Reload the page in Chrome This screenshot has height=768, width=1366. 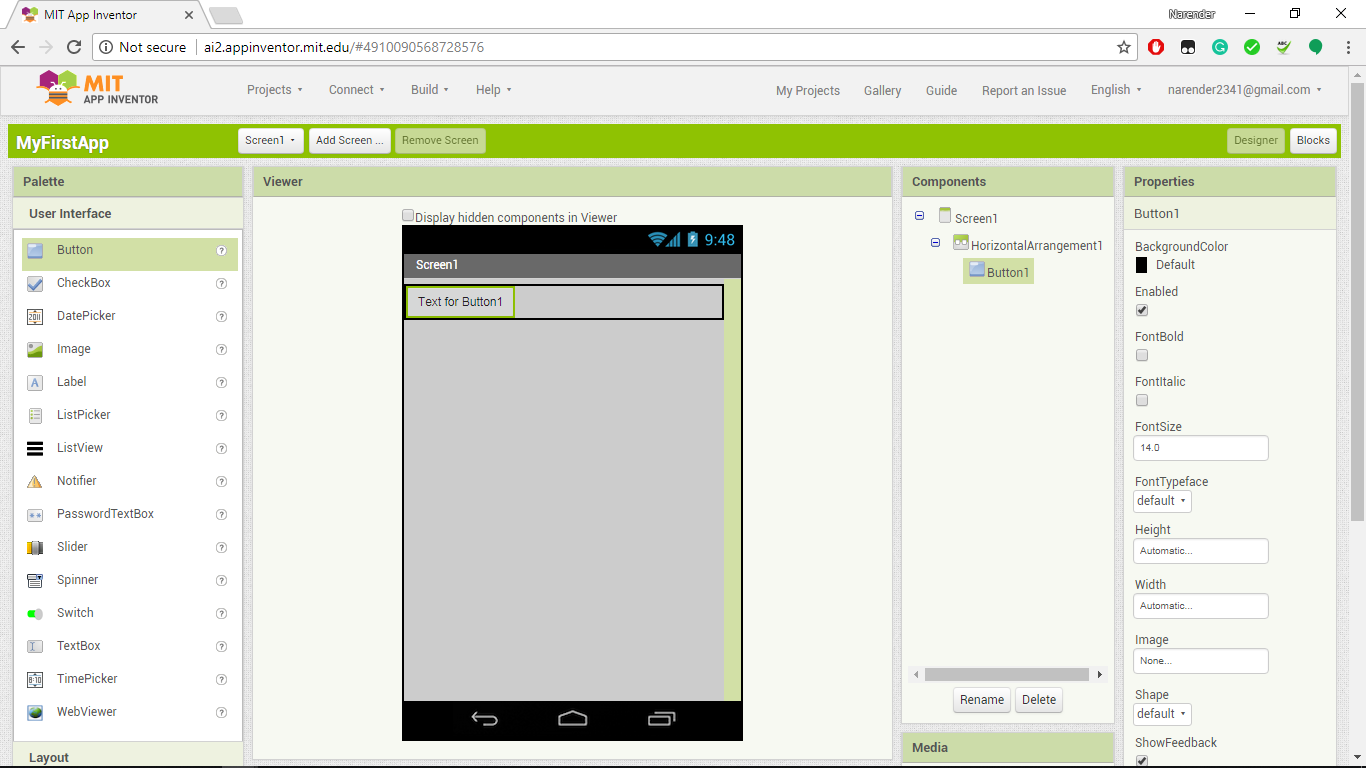(73, 47)
